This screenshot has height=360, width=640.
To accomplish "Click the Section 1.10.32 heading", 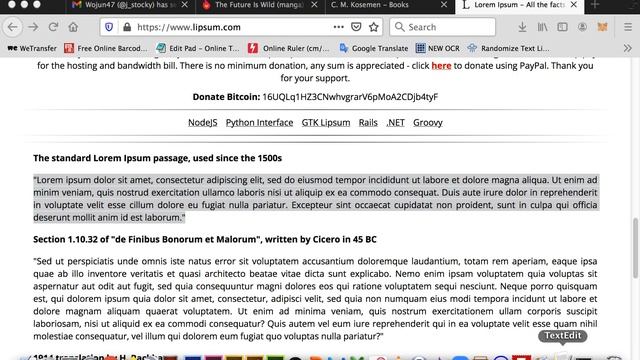I will tap(205, 239).
